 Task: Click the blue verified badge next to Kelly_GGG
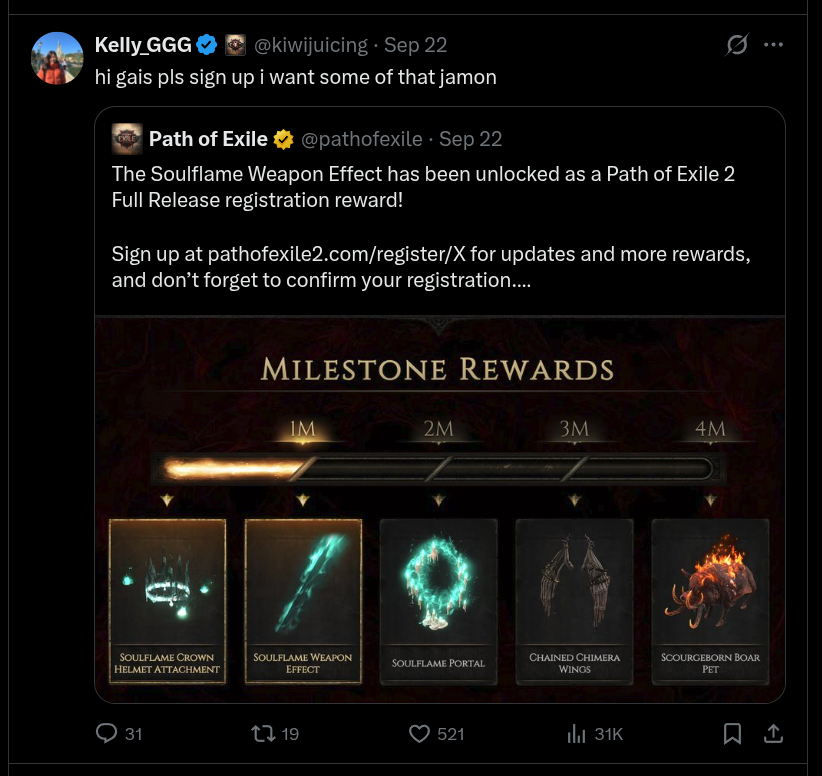pyautogui.click(x=207, y=45)
